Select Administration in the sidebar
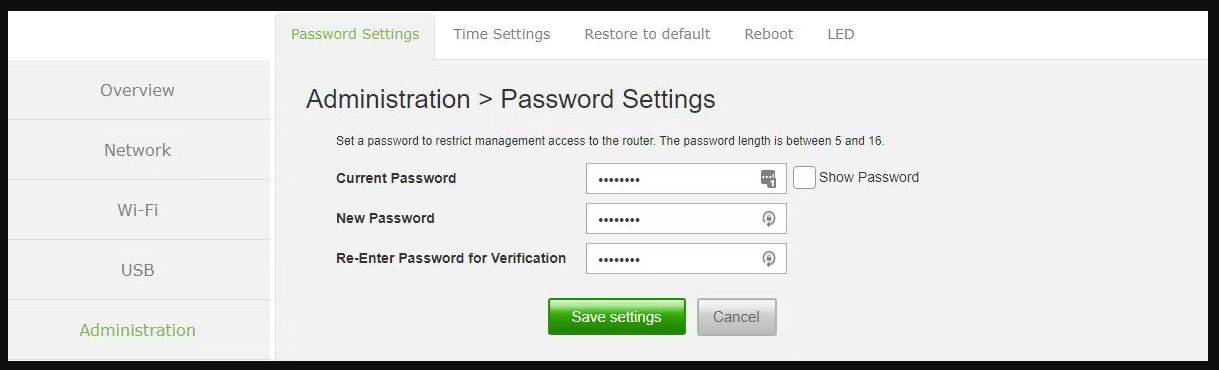The width and height of the screenshot is (1219, 370). click(x=138, y=330)
